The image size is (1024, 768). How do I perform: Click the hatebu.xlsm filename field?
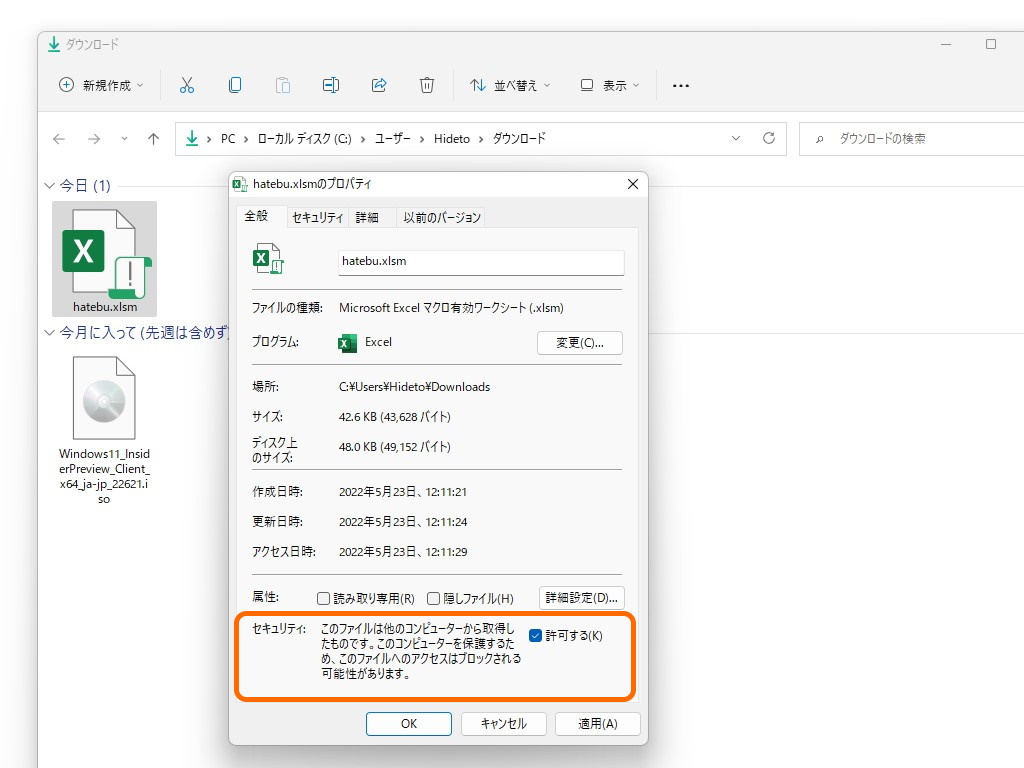[x=481, y=262]
